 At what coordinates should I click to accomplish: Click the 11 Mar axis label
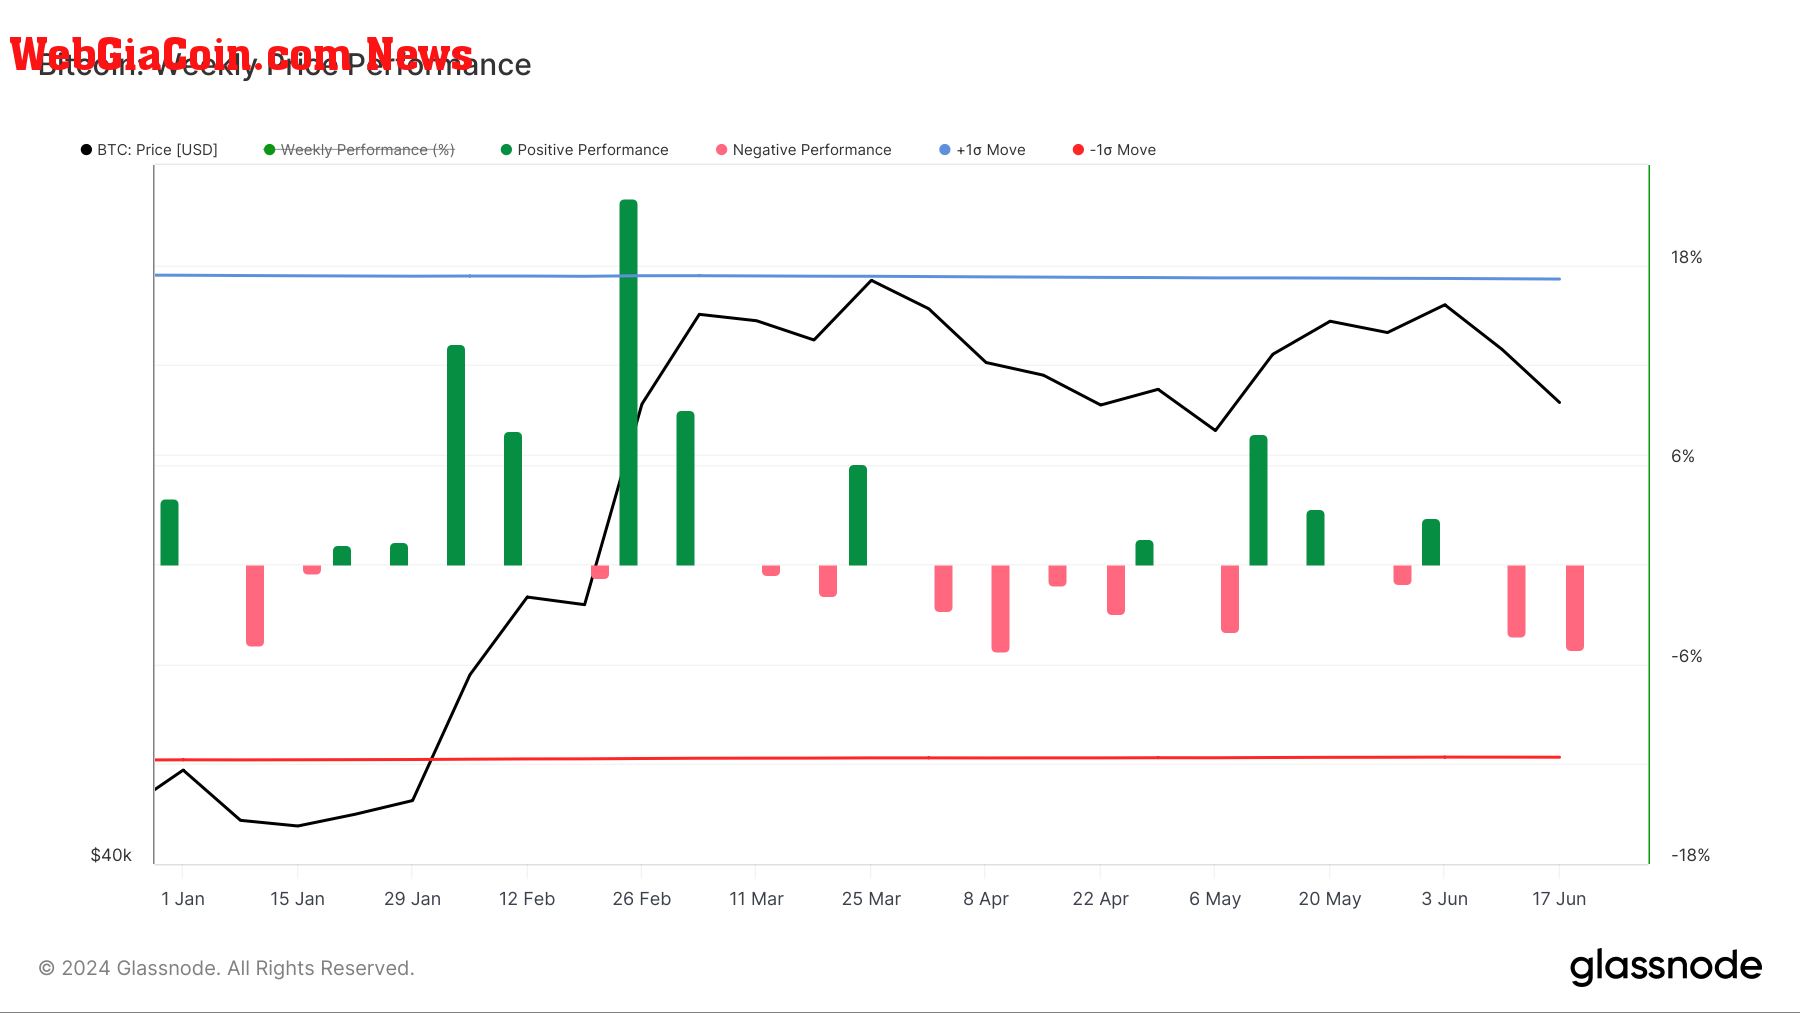pos(756,899)
